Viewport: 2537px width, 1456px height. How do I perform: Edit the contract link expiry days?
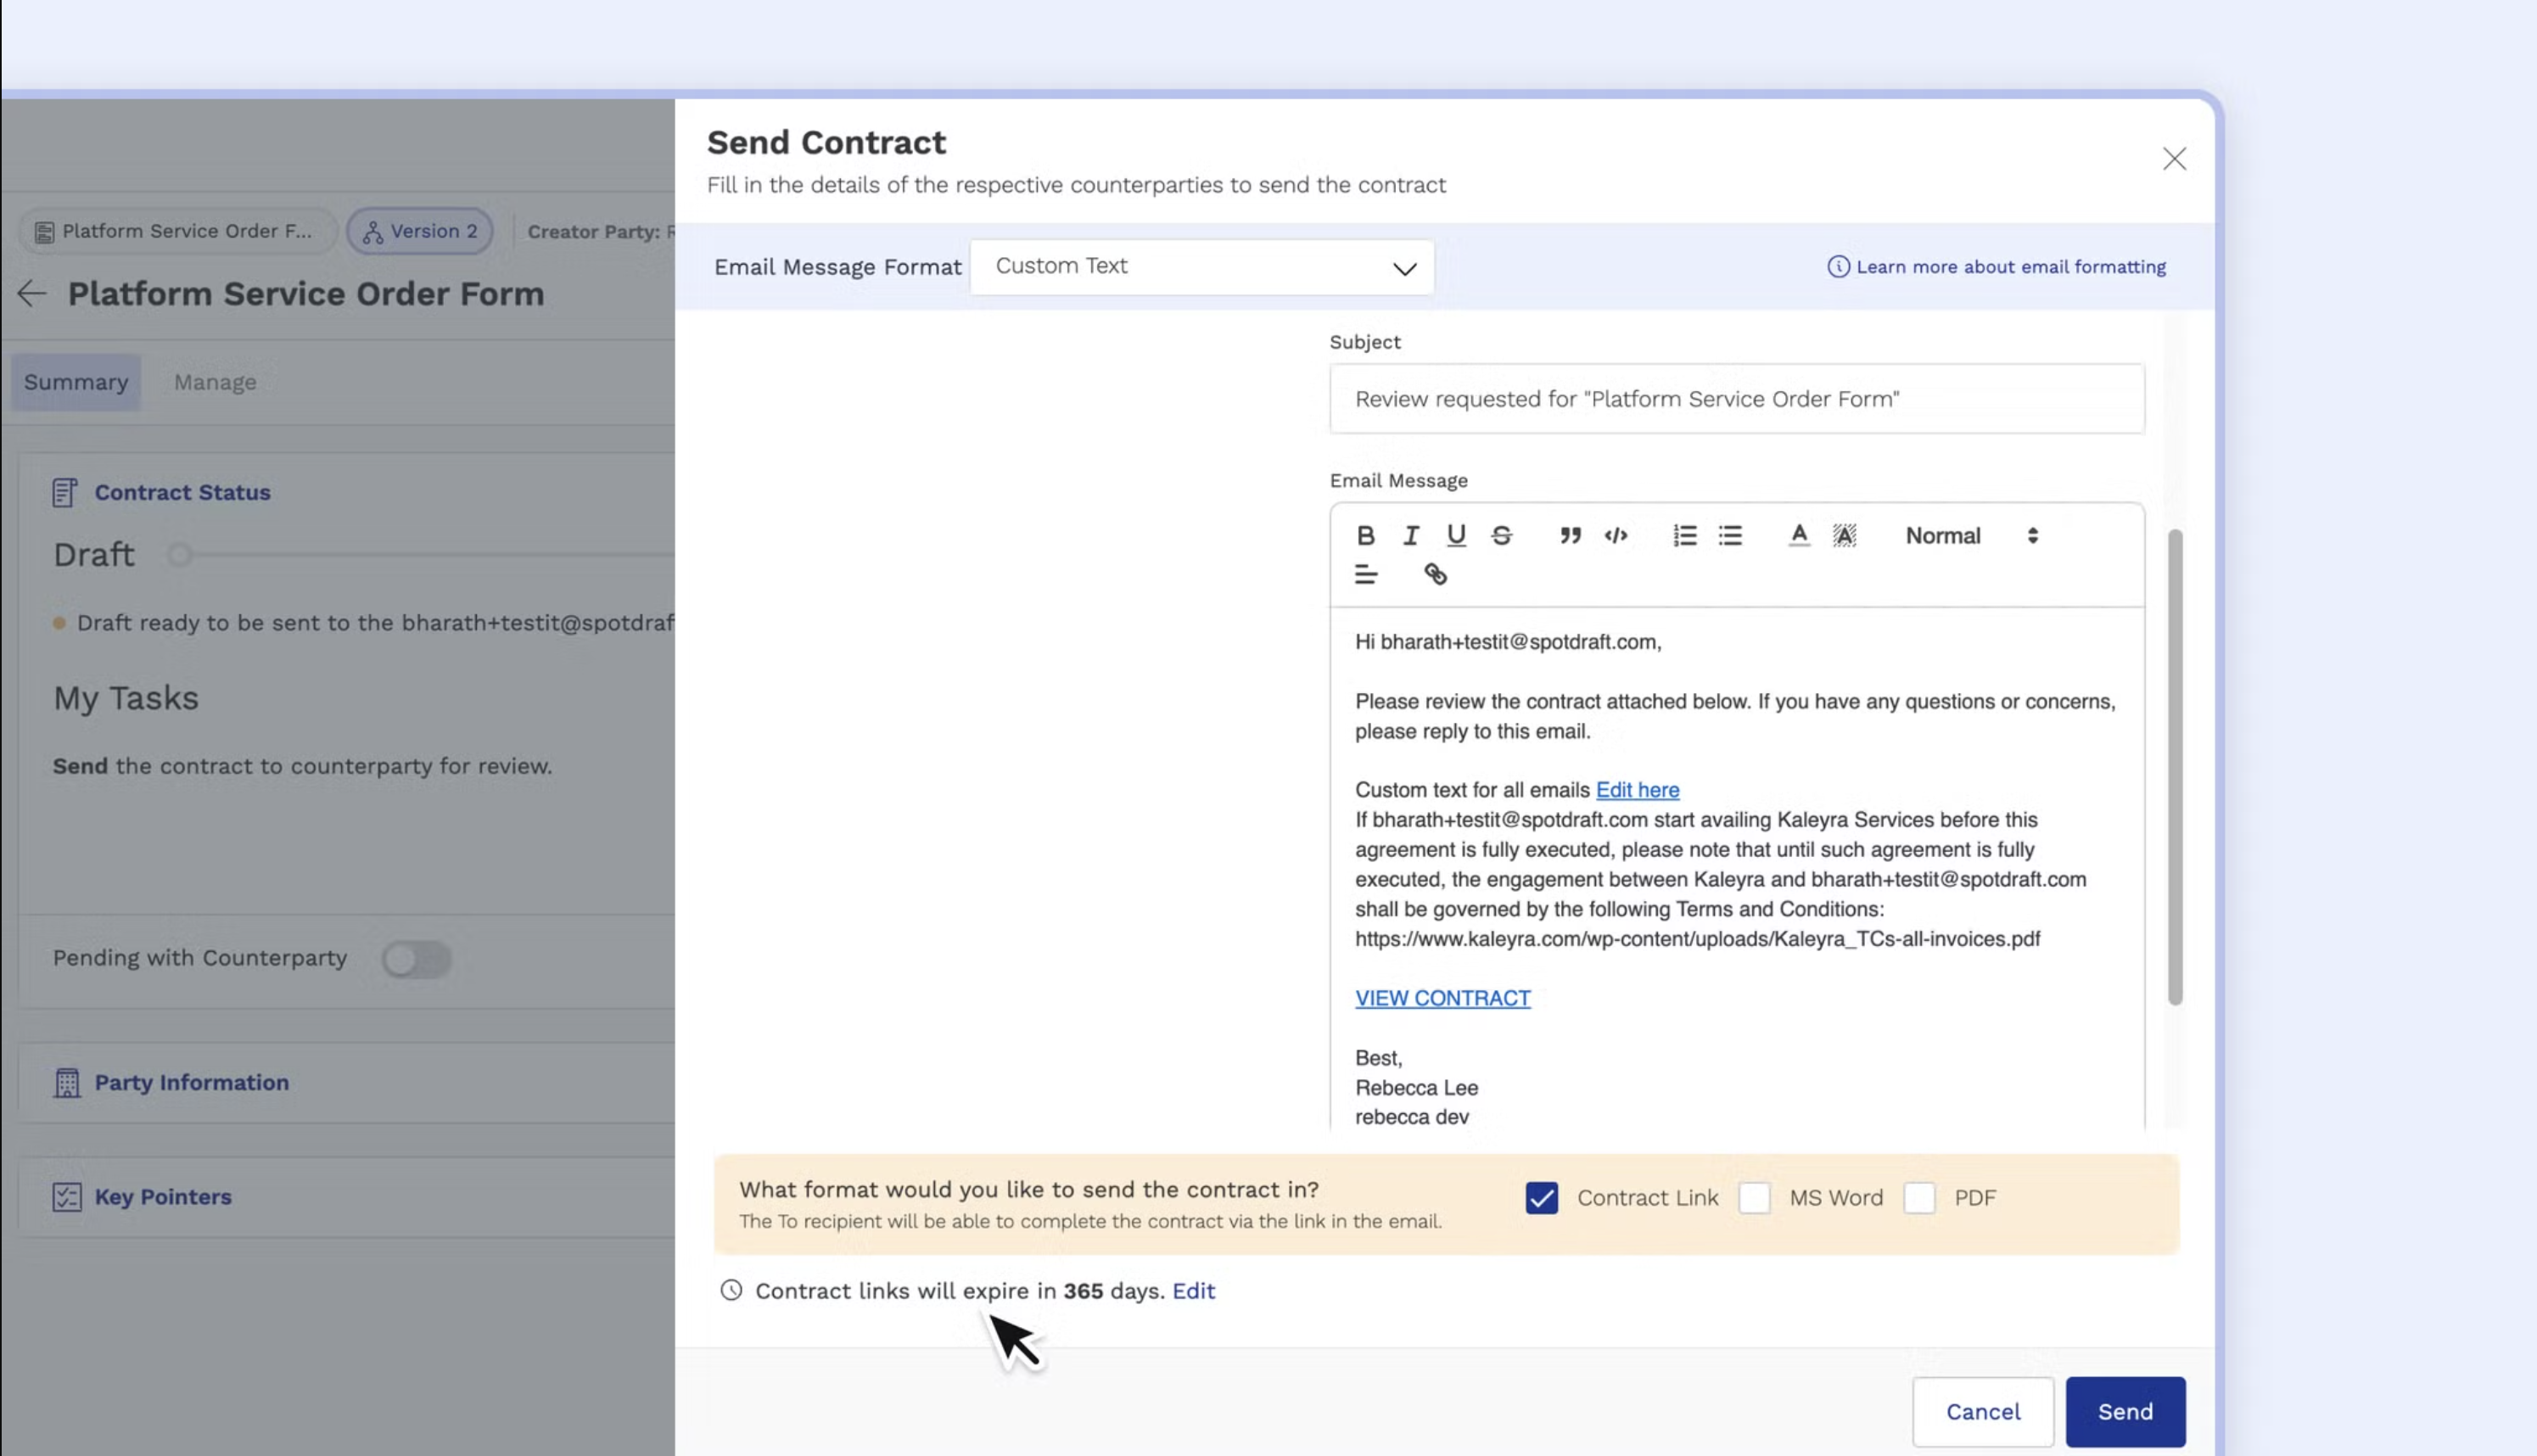[x=1193, y=1291]
